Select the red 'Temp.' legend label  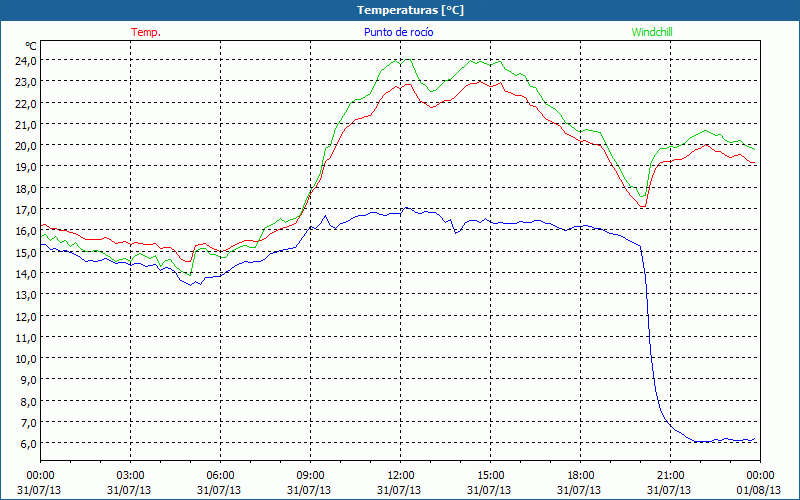point(146,32)
